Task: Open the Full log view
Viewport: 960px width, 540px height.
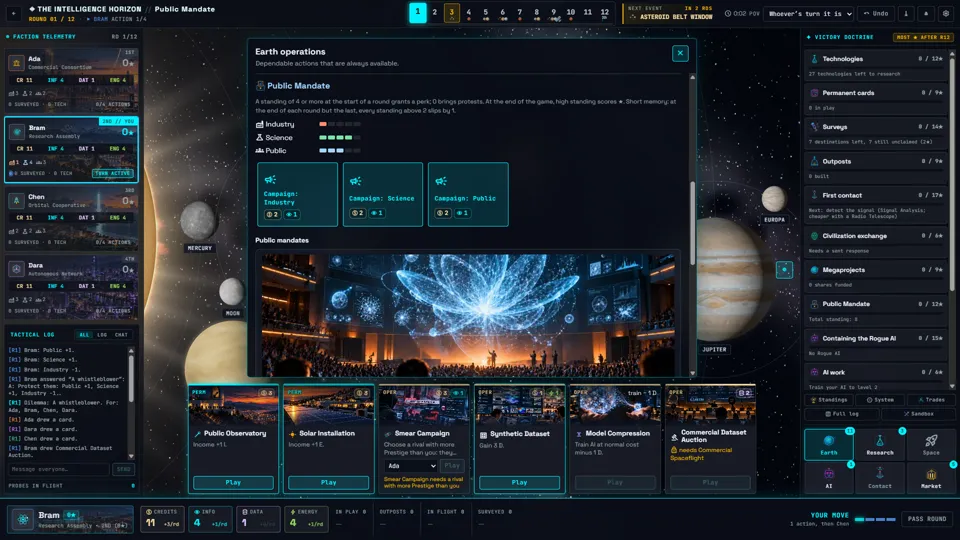Action: 842,414
